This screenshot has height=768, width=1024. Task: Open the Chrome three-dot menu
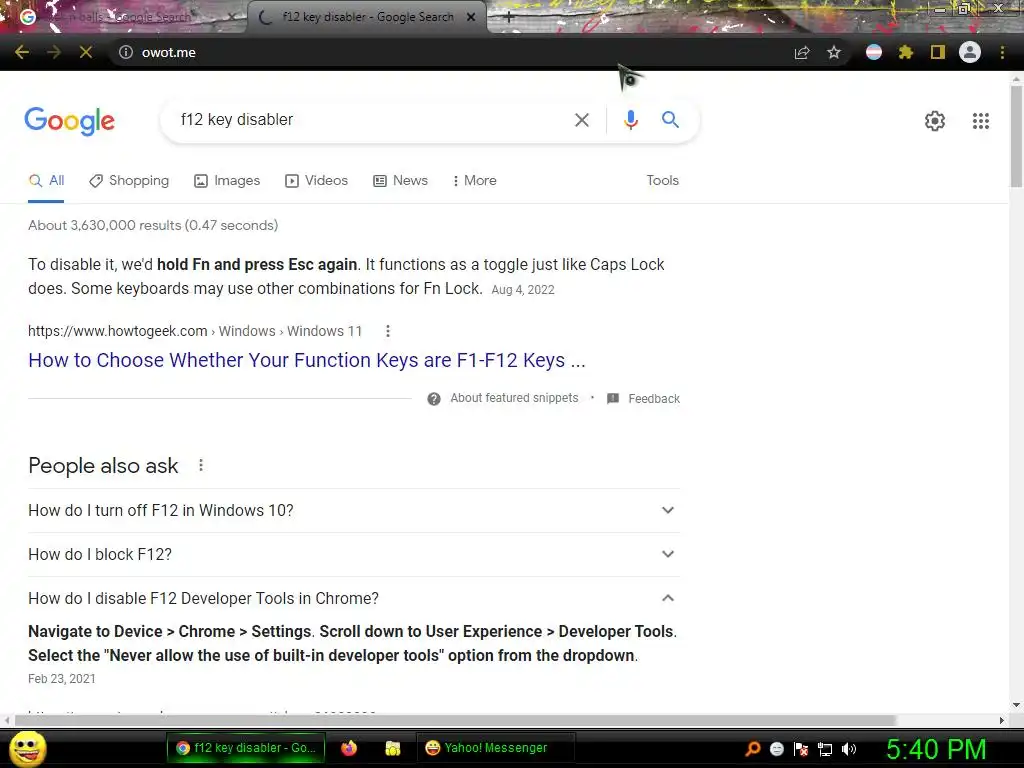(1002, 52)
